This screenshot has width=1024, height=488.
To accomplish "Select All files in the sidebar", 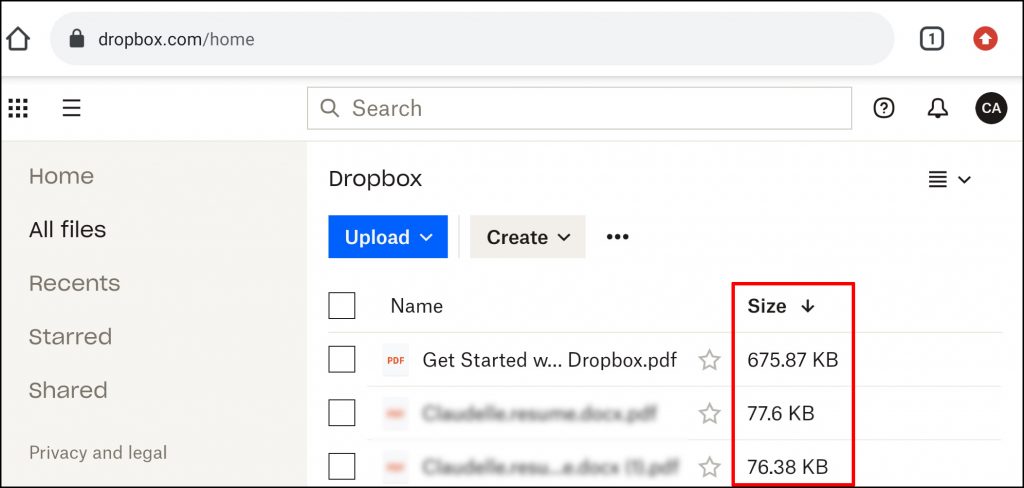I will (67, 229).
